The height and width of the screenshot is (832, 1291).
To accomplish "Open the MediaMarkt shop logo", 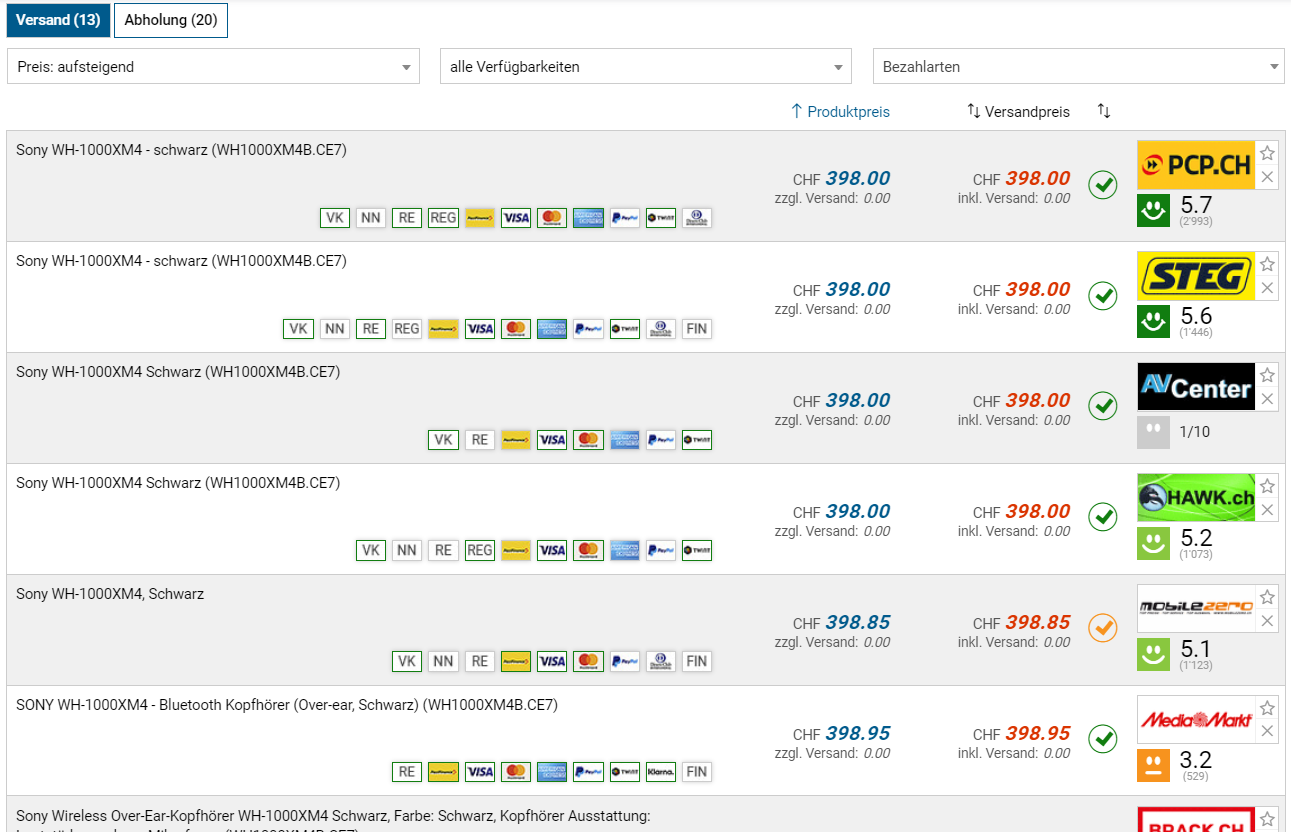I will 1196,720.
